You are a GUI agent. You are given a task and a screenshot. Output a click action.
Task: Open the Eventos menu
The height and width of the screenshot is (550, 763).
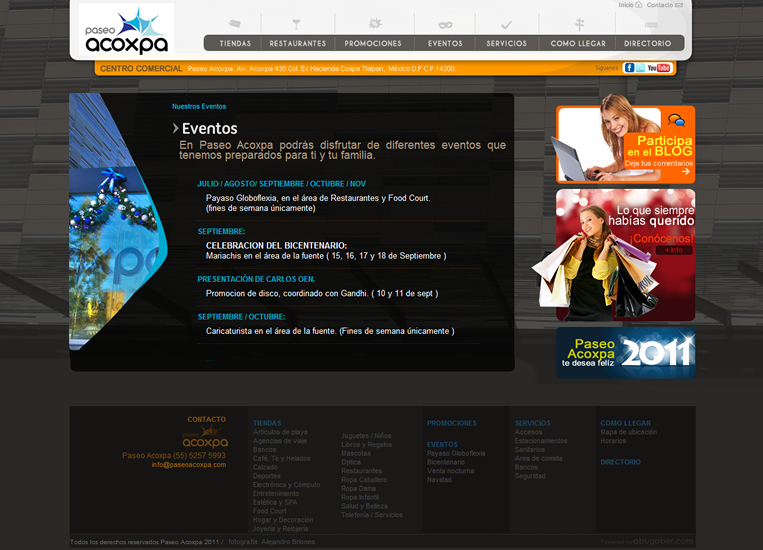pyautogui.click(x=445, y=43)
